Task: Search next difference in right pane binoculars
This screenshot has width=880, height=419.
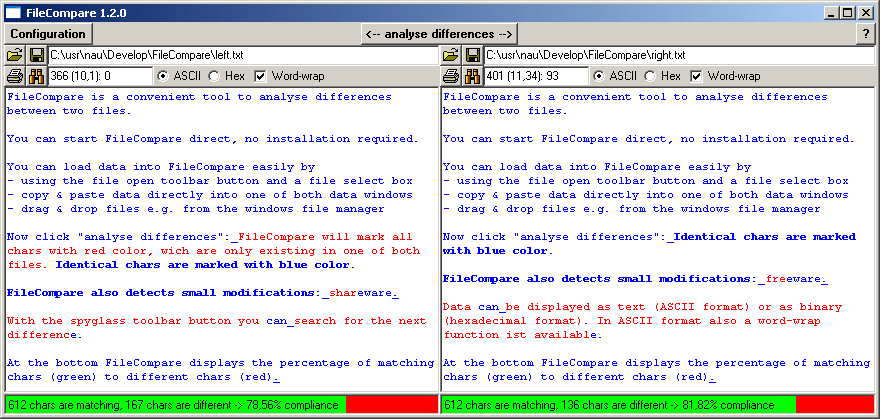Action: coord(473,75)
